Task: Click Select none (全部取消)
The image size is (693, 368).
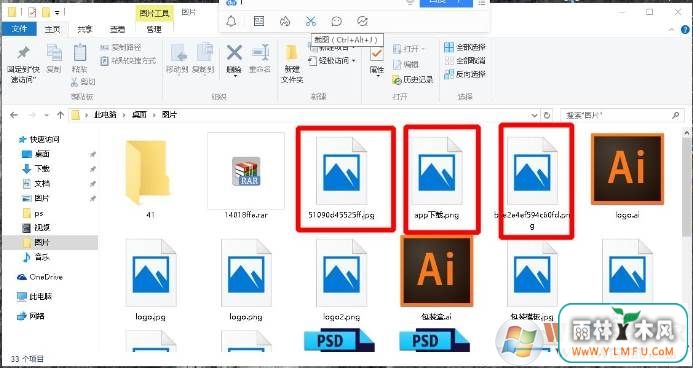Action: pos(465,61)
